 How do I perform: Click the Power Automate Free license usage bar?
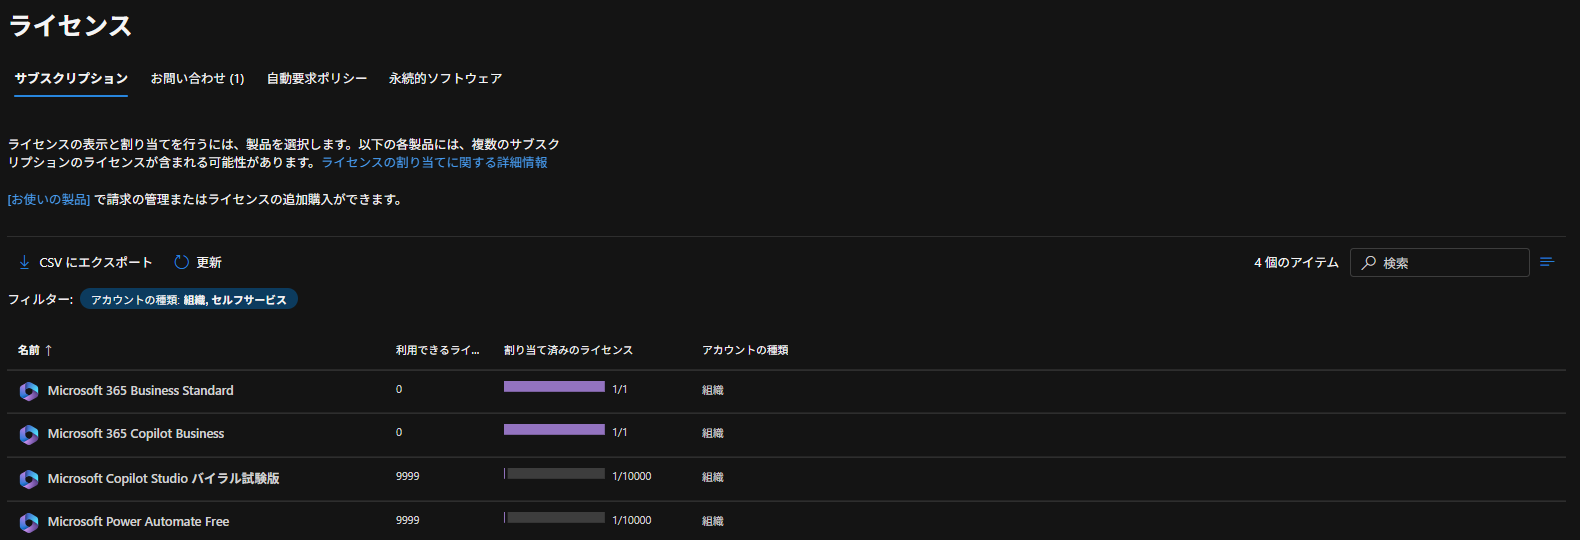point(554,517)
